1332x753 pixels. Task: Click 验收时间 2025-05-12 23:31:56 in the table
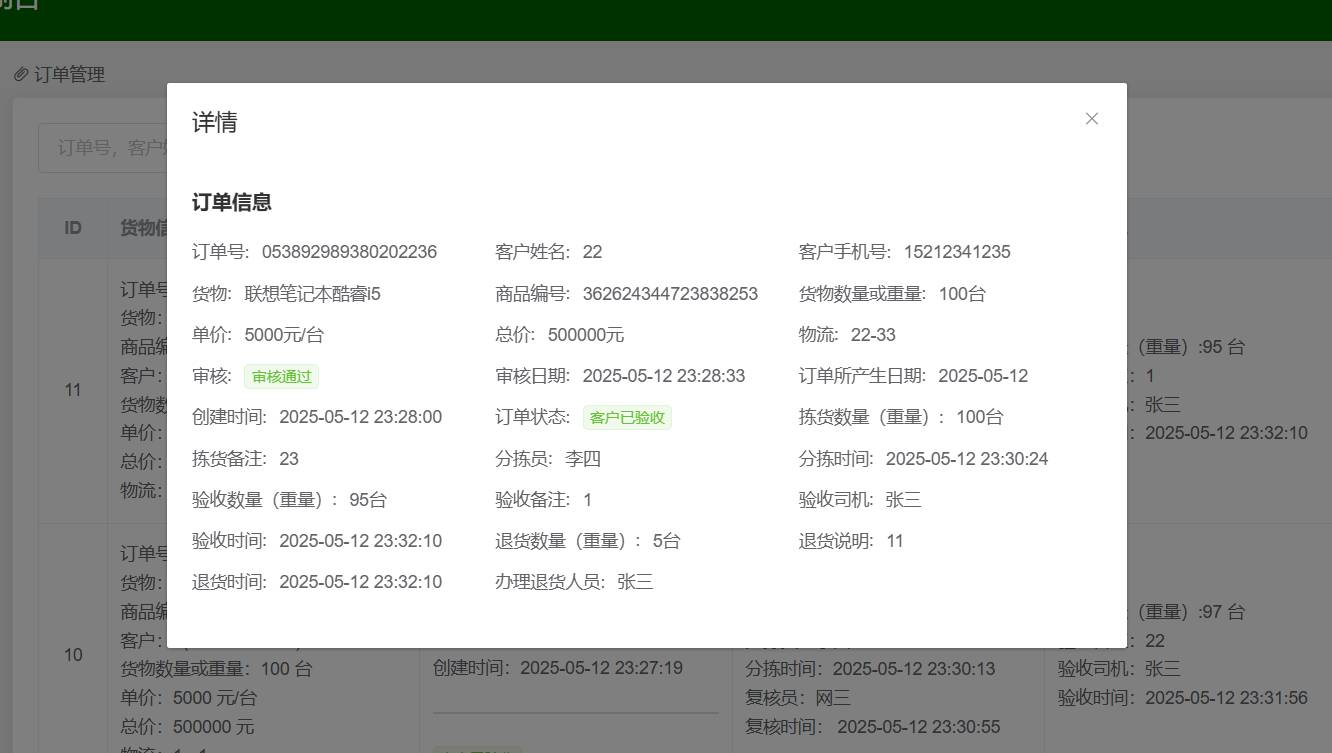point(1183,698)
